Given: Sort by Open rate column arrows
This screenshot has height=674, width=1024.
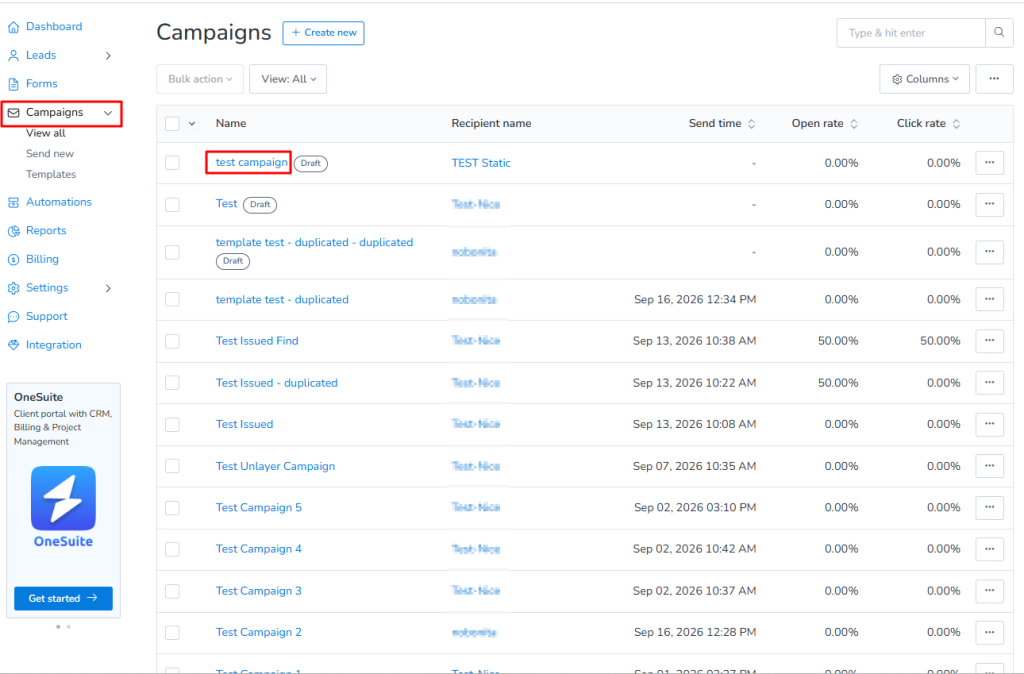Looking at the screenshot, I should (x=854, y=123).
